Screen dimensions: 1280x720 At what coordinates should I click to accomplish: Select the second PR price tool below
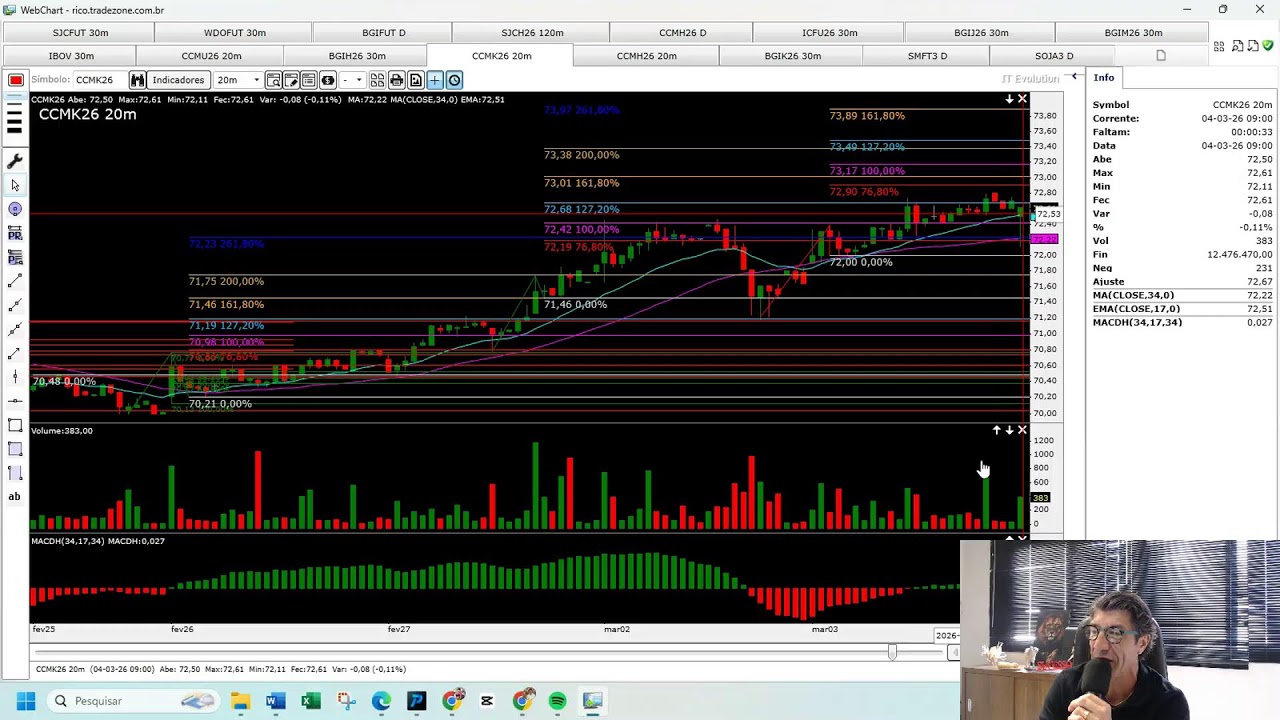(x=15, y=257)
